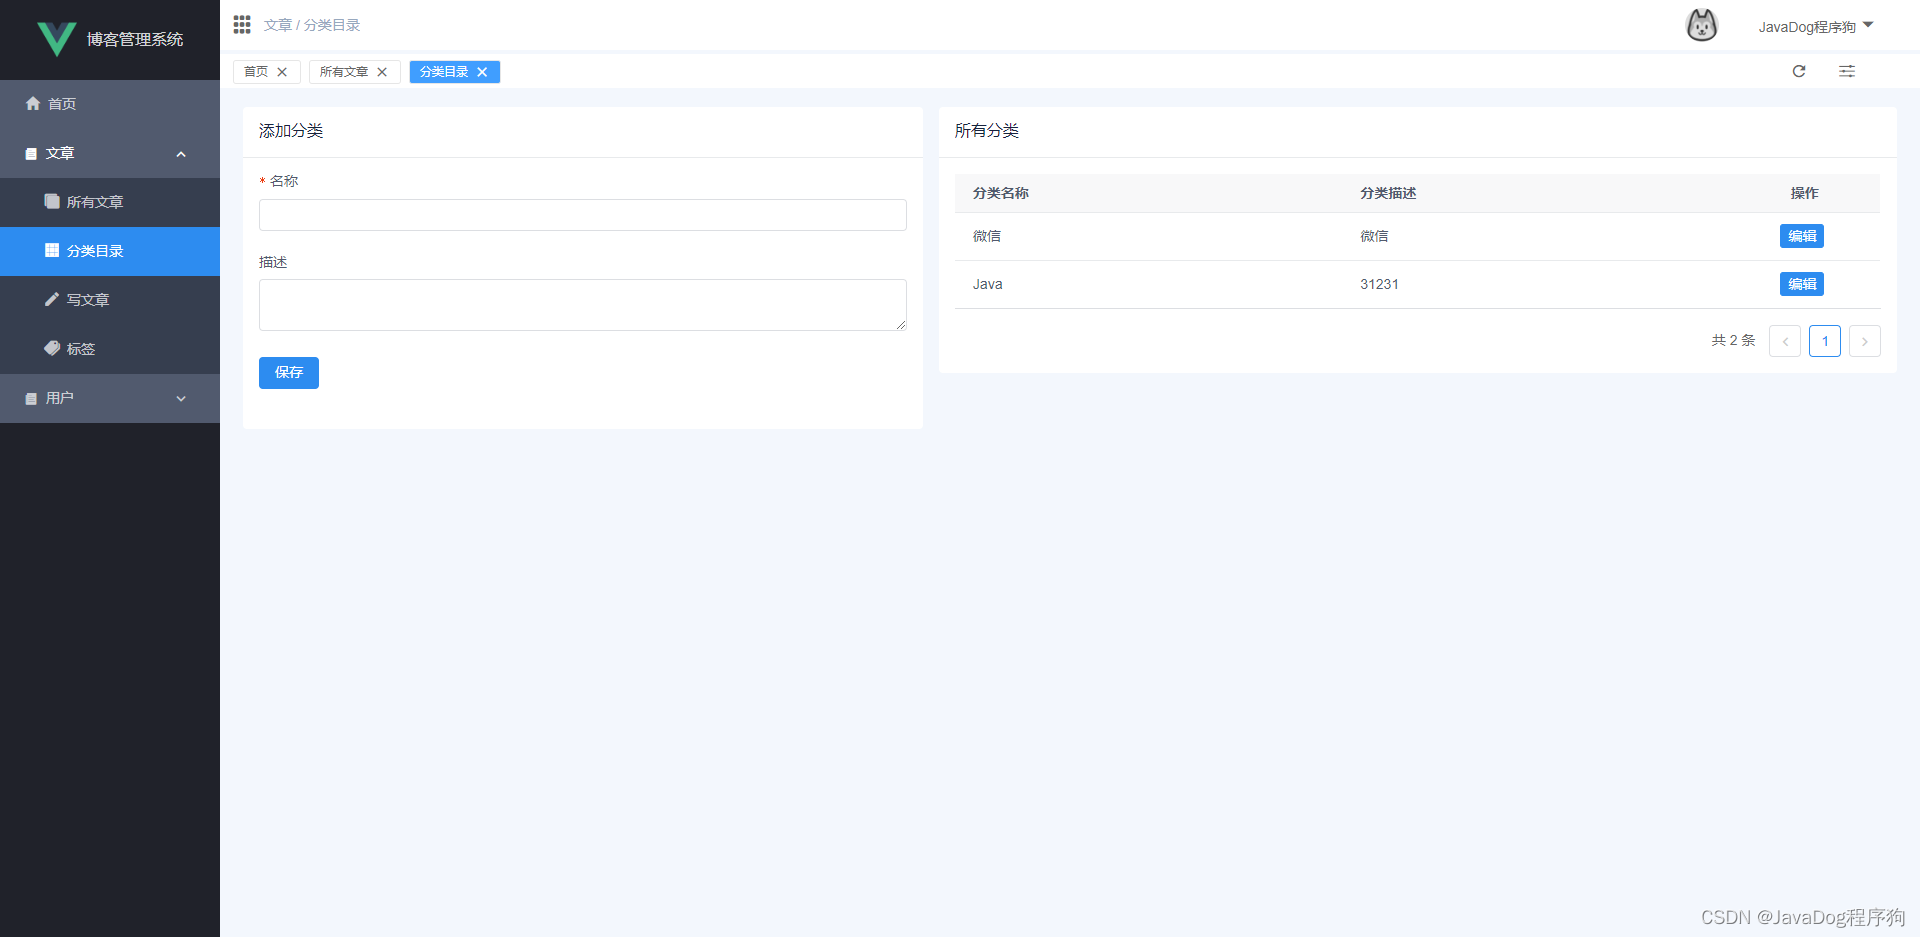Toggle sidebar with the grid hamburger icon
This screenshot has height=937, width=1920.
(242, 24)
